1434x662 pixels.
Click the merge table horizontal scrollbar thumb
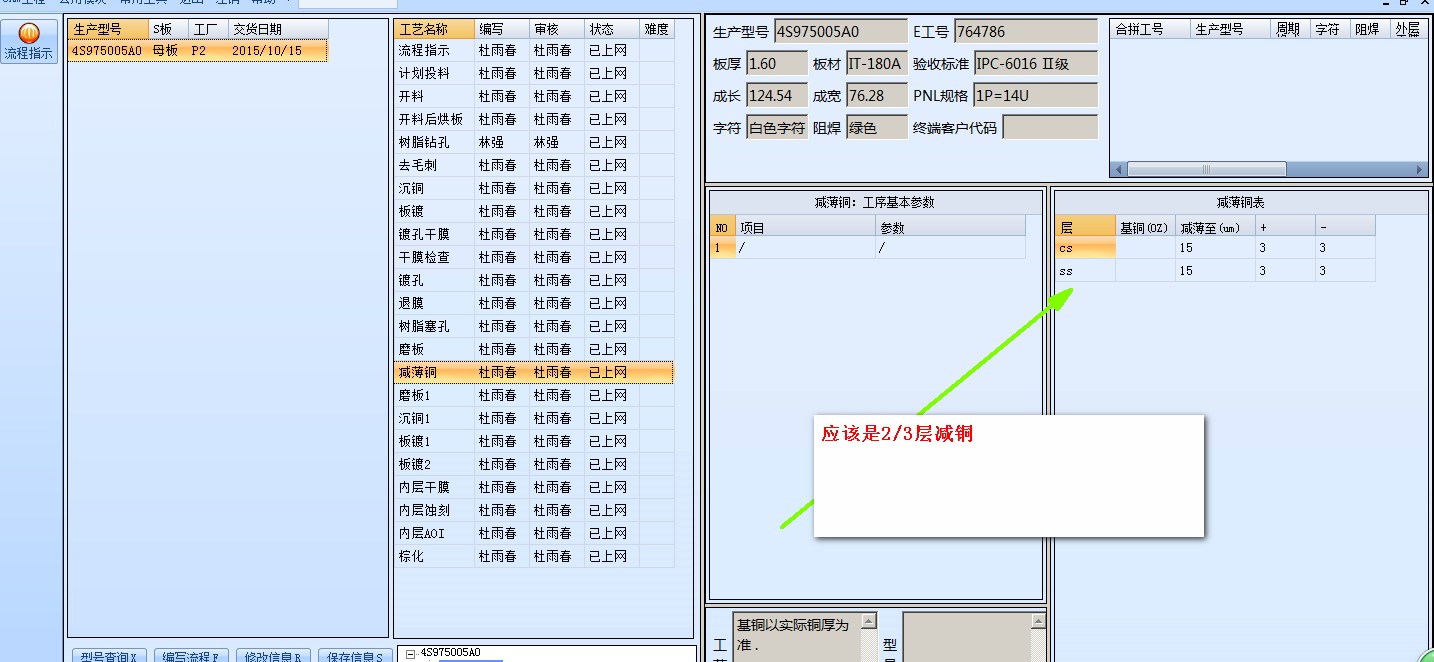1206,169
